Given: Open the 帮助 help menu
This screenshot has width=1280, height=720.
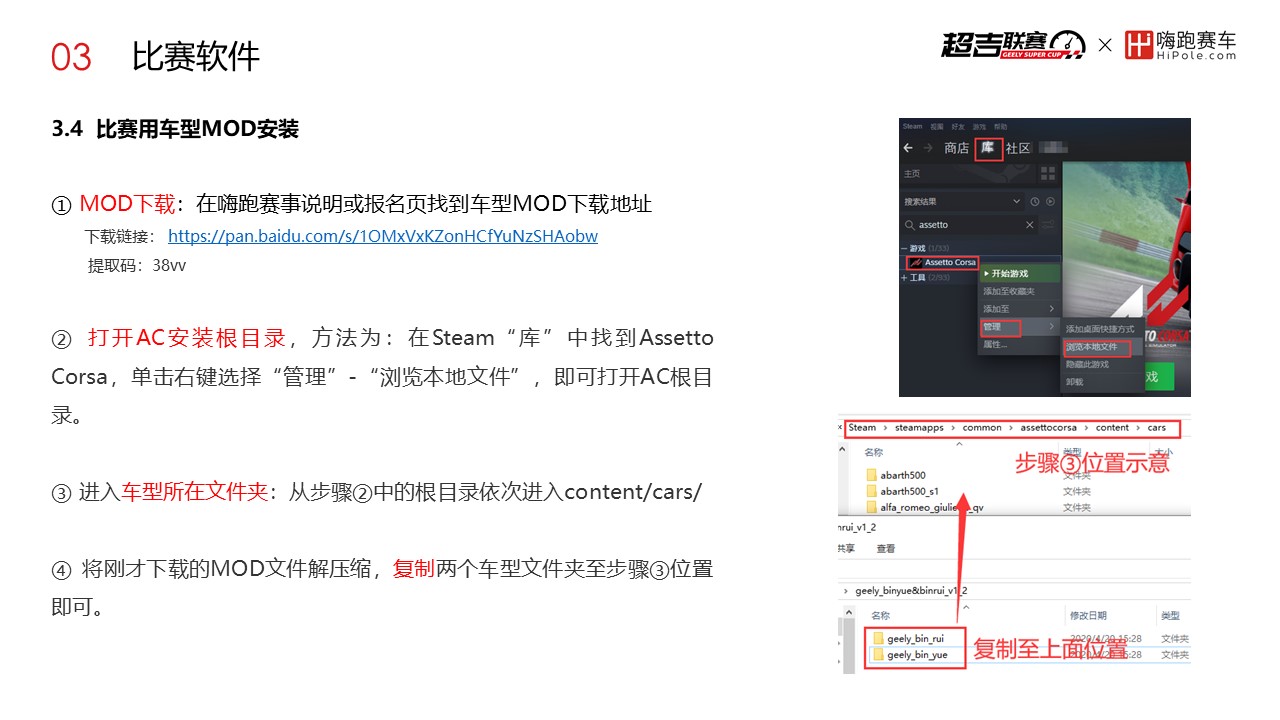Looking at the screenshot, I should pos(1000,126).
